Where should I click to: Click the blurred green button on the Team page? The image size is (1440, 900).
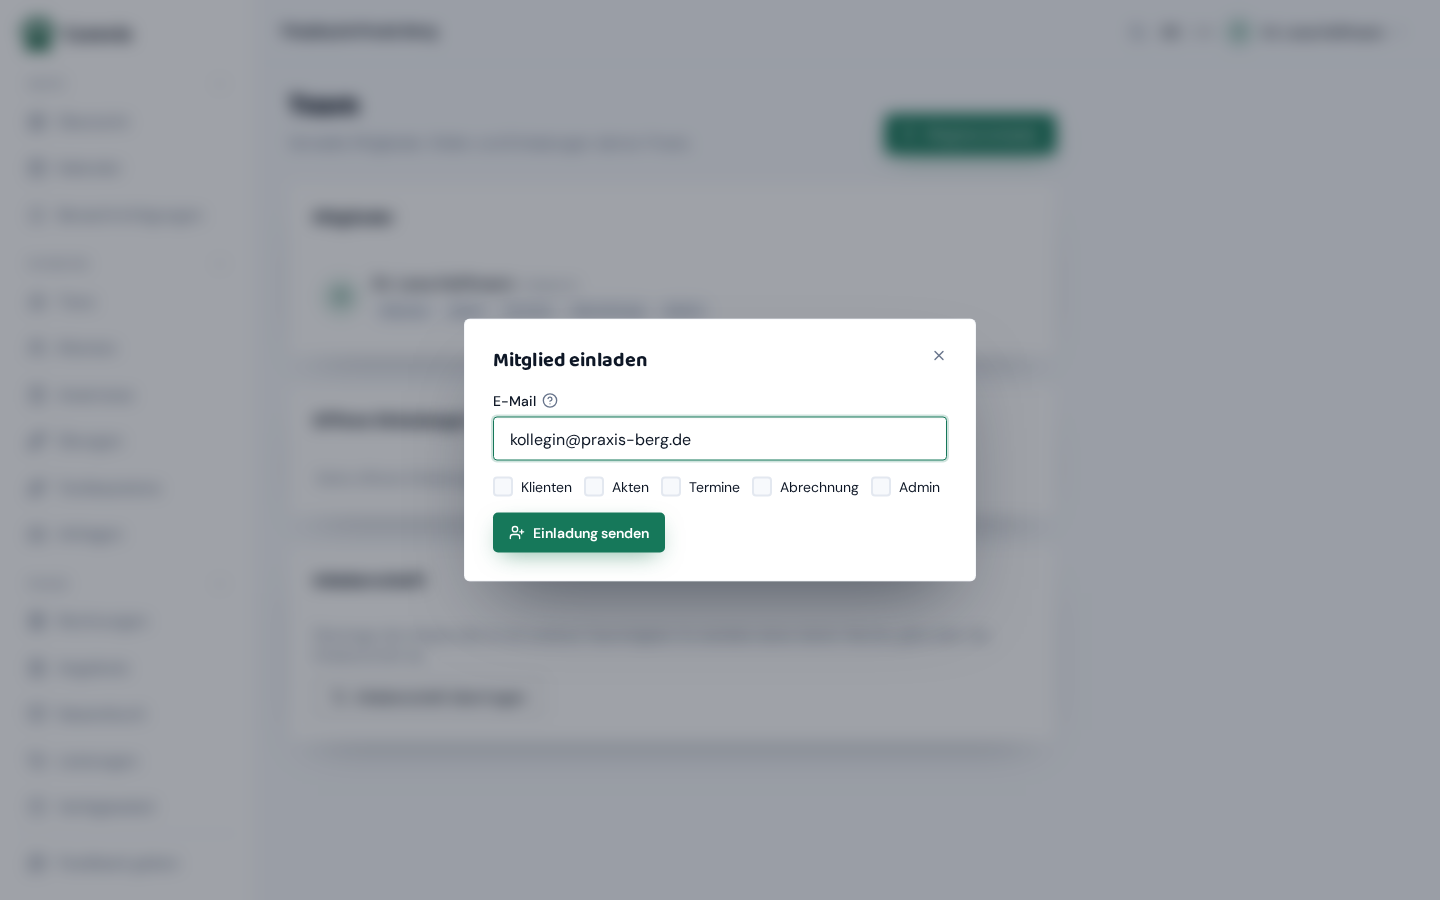pos(970,134)
